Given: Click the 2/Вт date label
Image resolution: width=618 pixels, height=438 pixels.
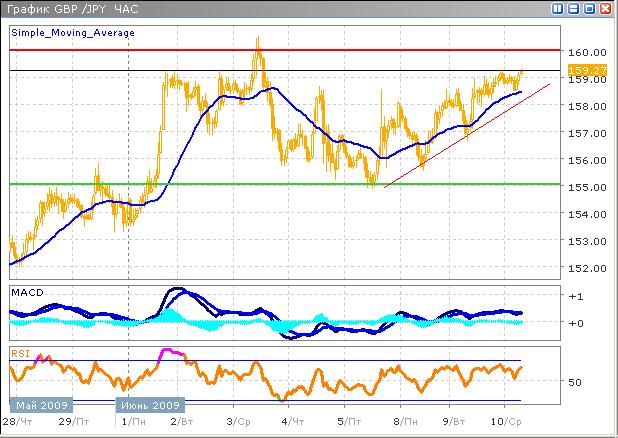Looking at the screenshot, I should tap(182, 421).
